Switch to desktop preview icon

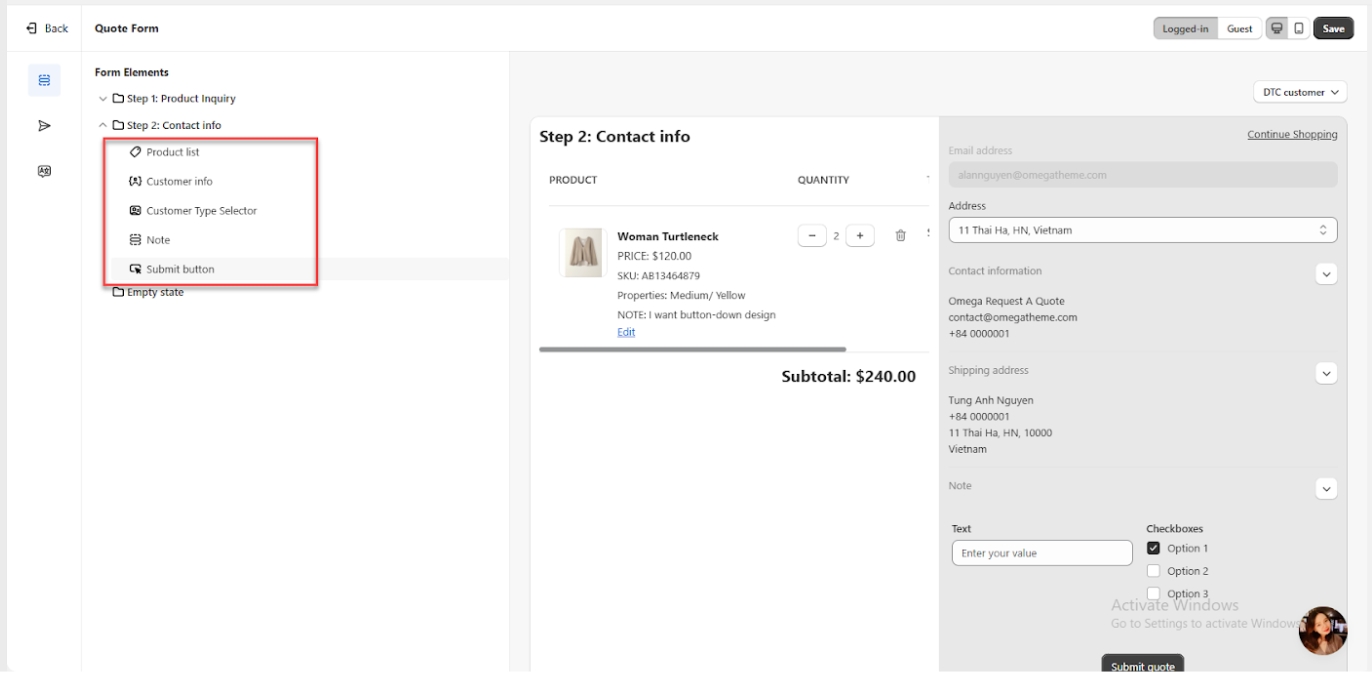1277,29
